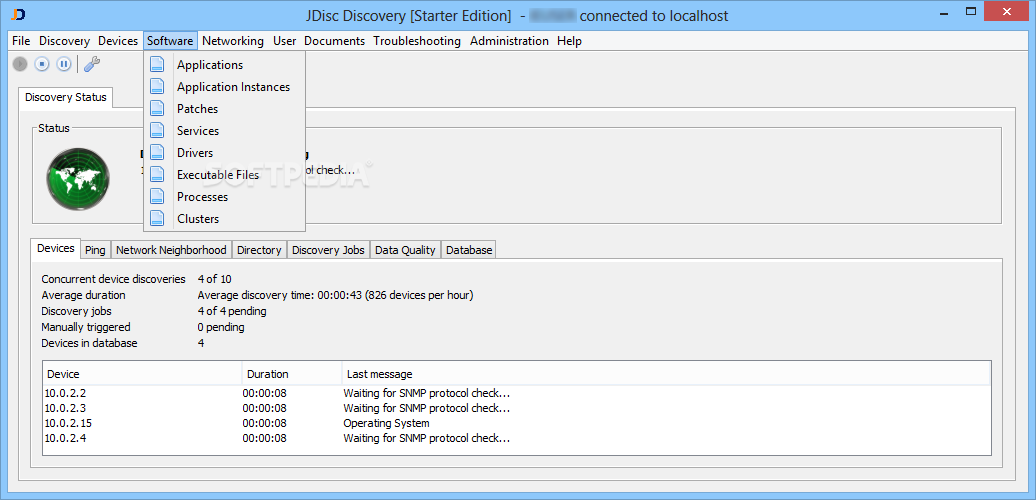Open the Troubleshooting menu
Viewport: 1036px width, 500px height.
(x=417, y=41)
